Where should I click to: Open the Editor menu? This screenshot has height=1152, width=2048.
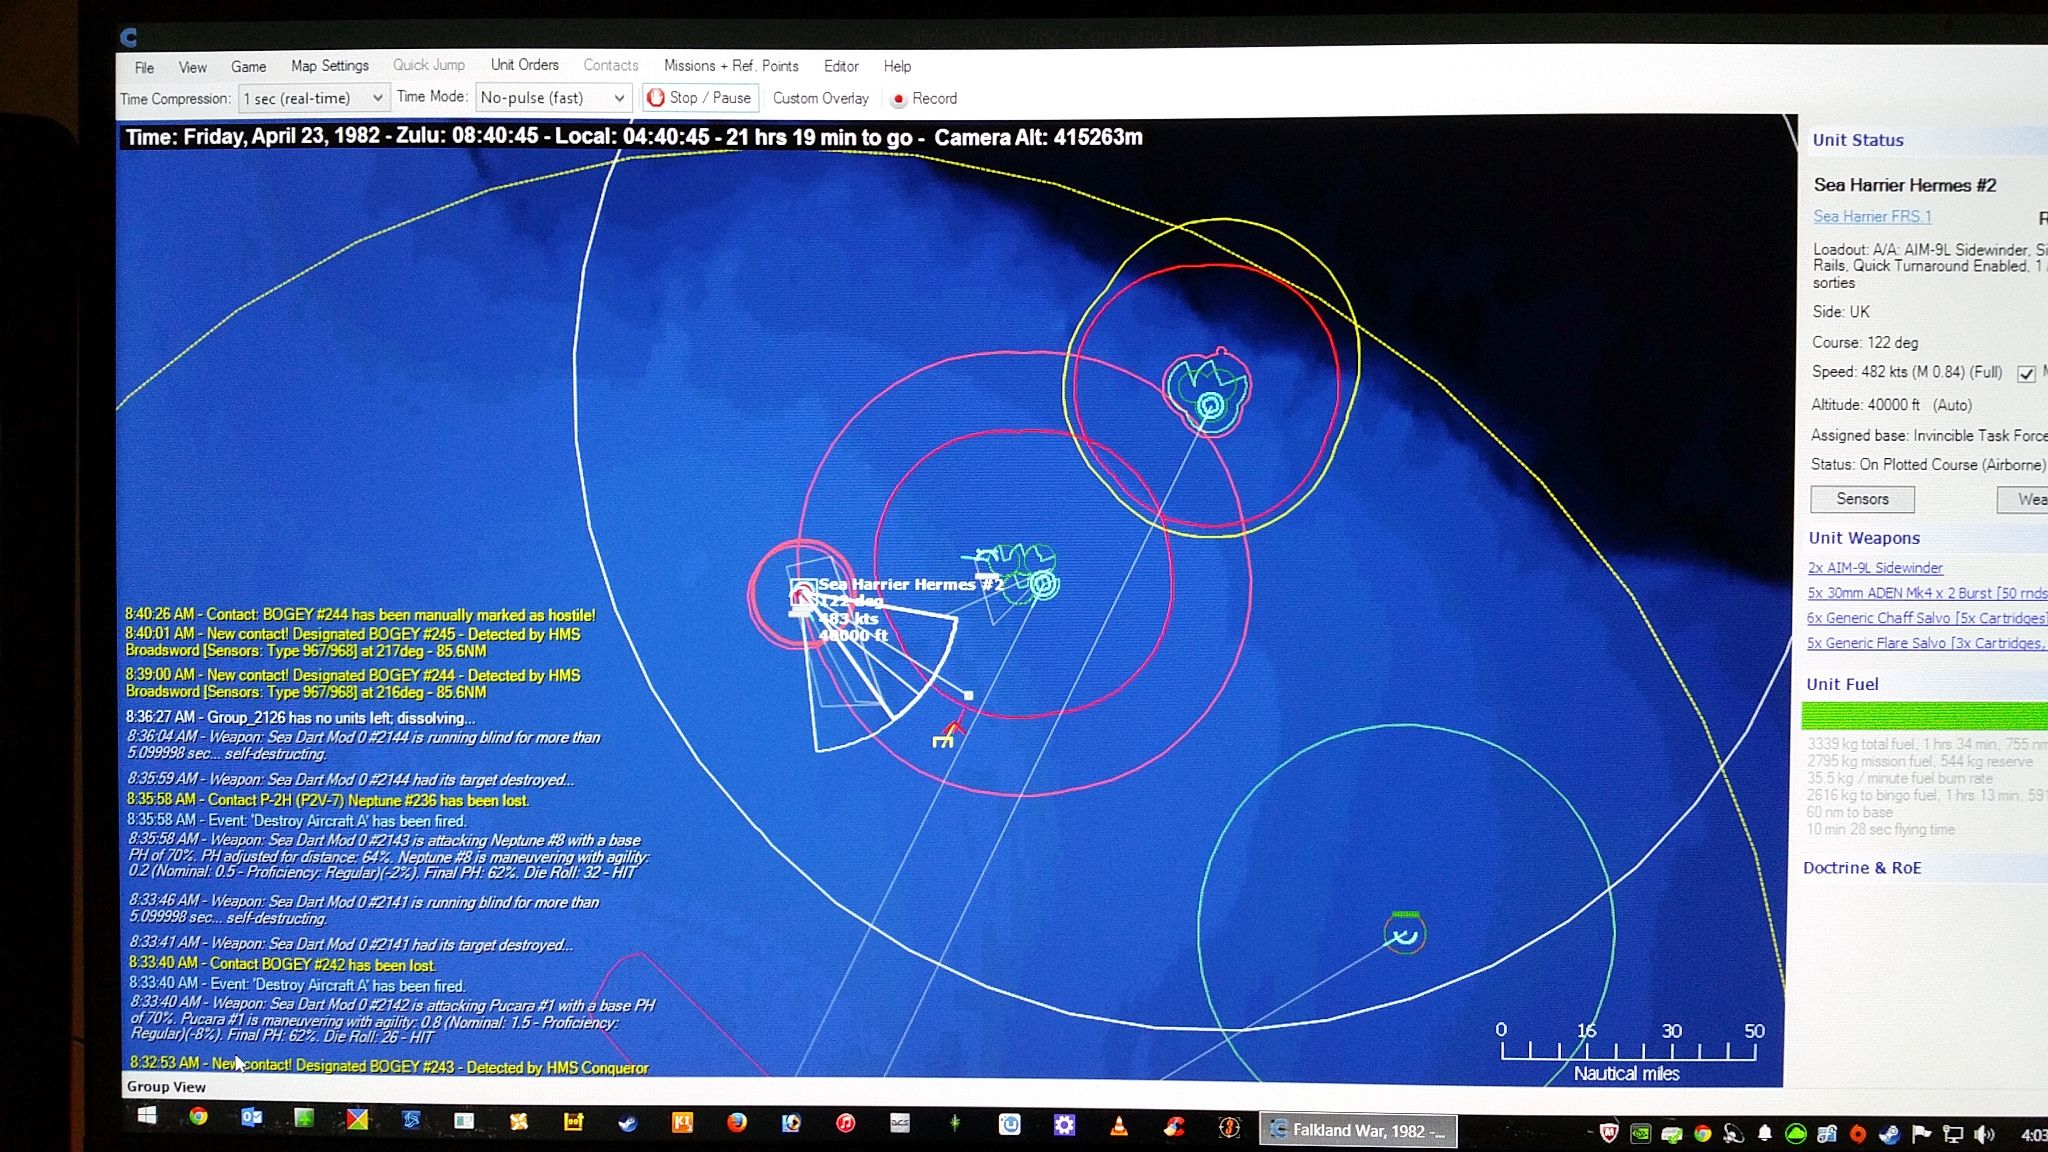(x=841, y=66)
